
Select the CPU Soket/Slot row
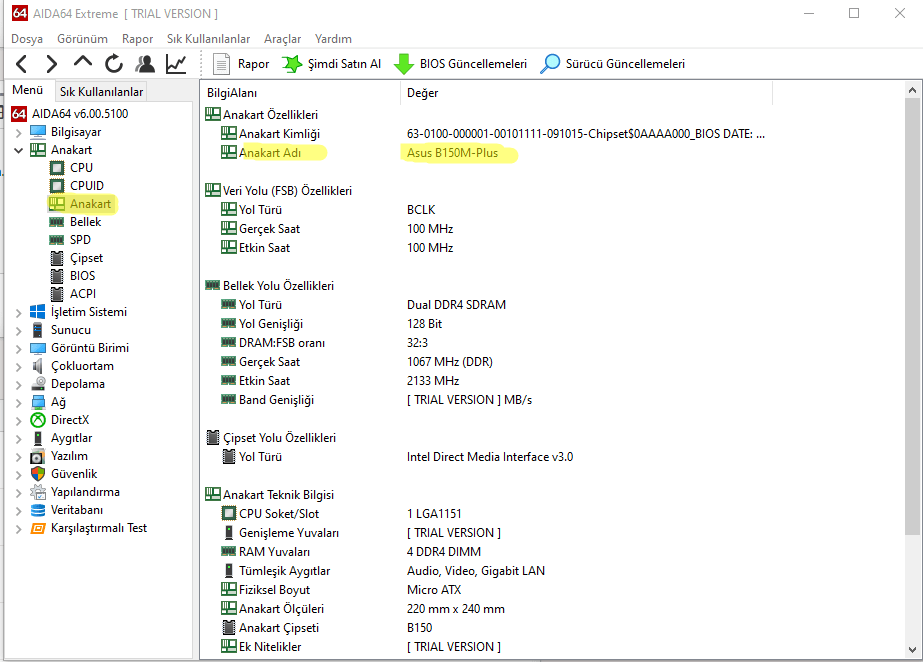click(341, 514)
